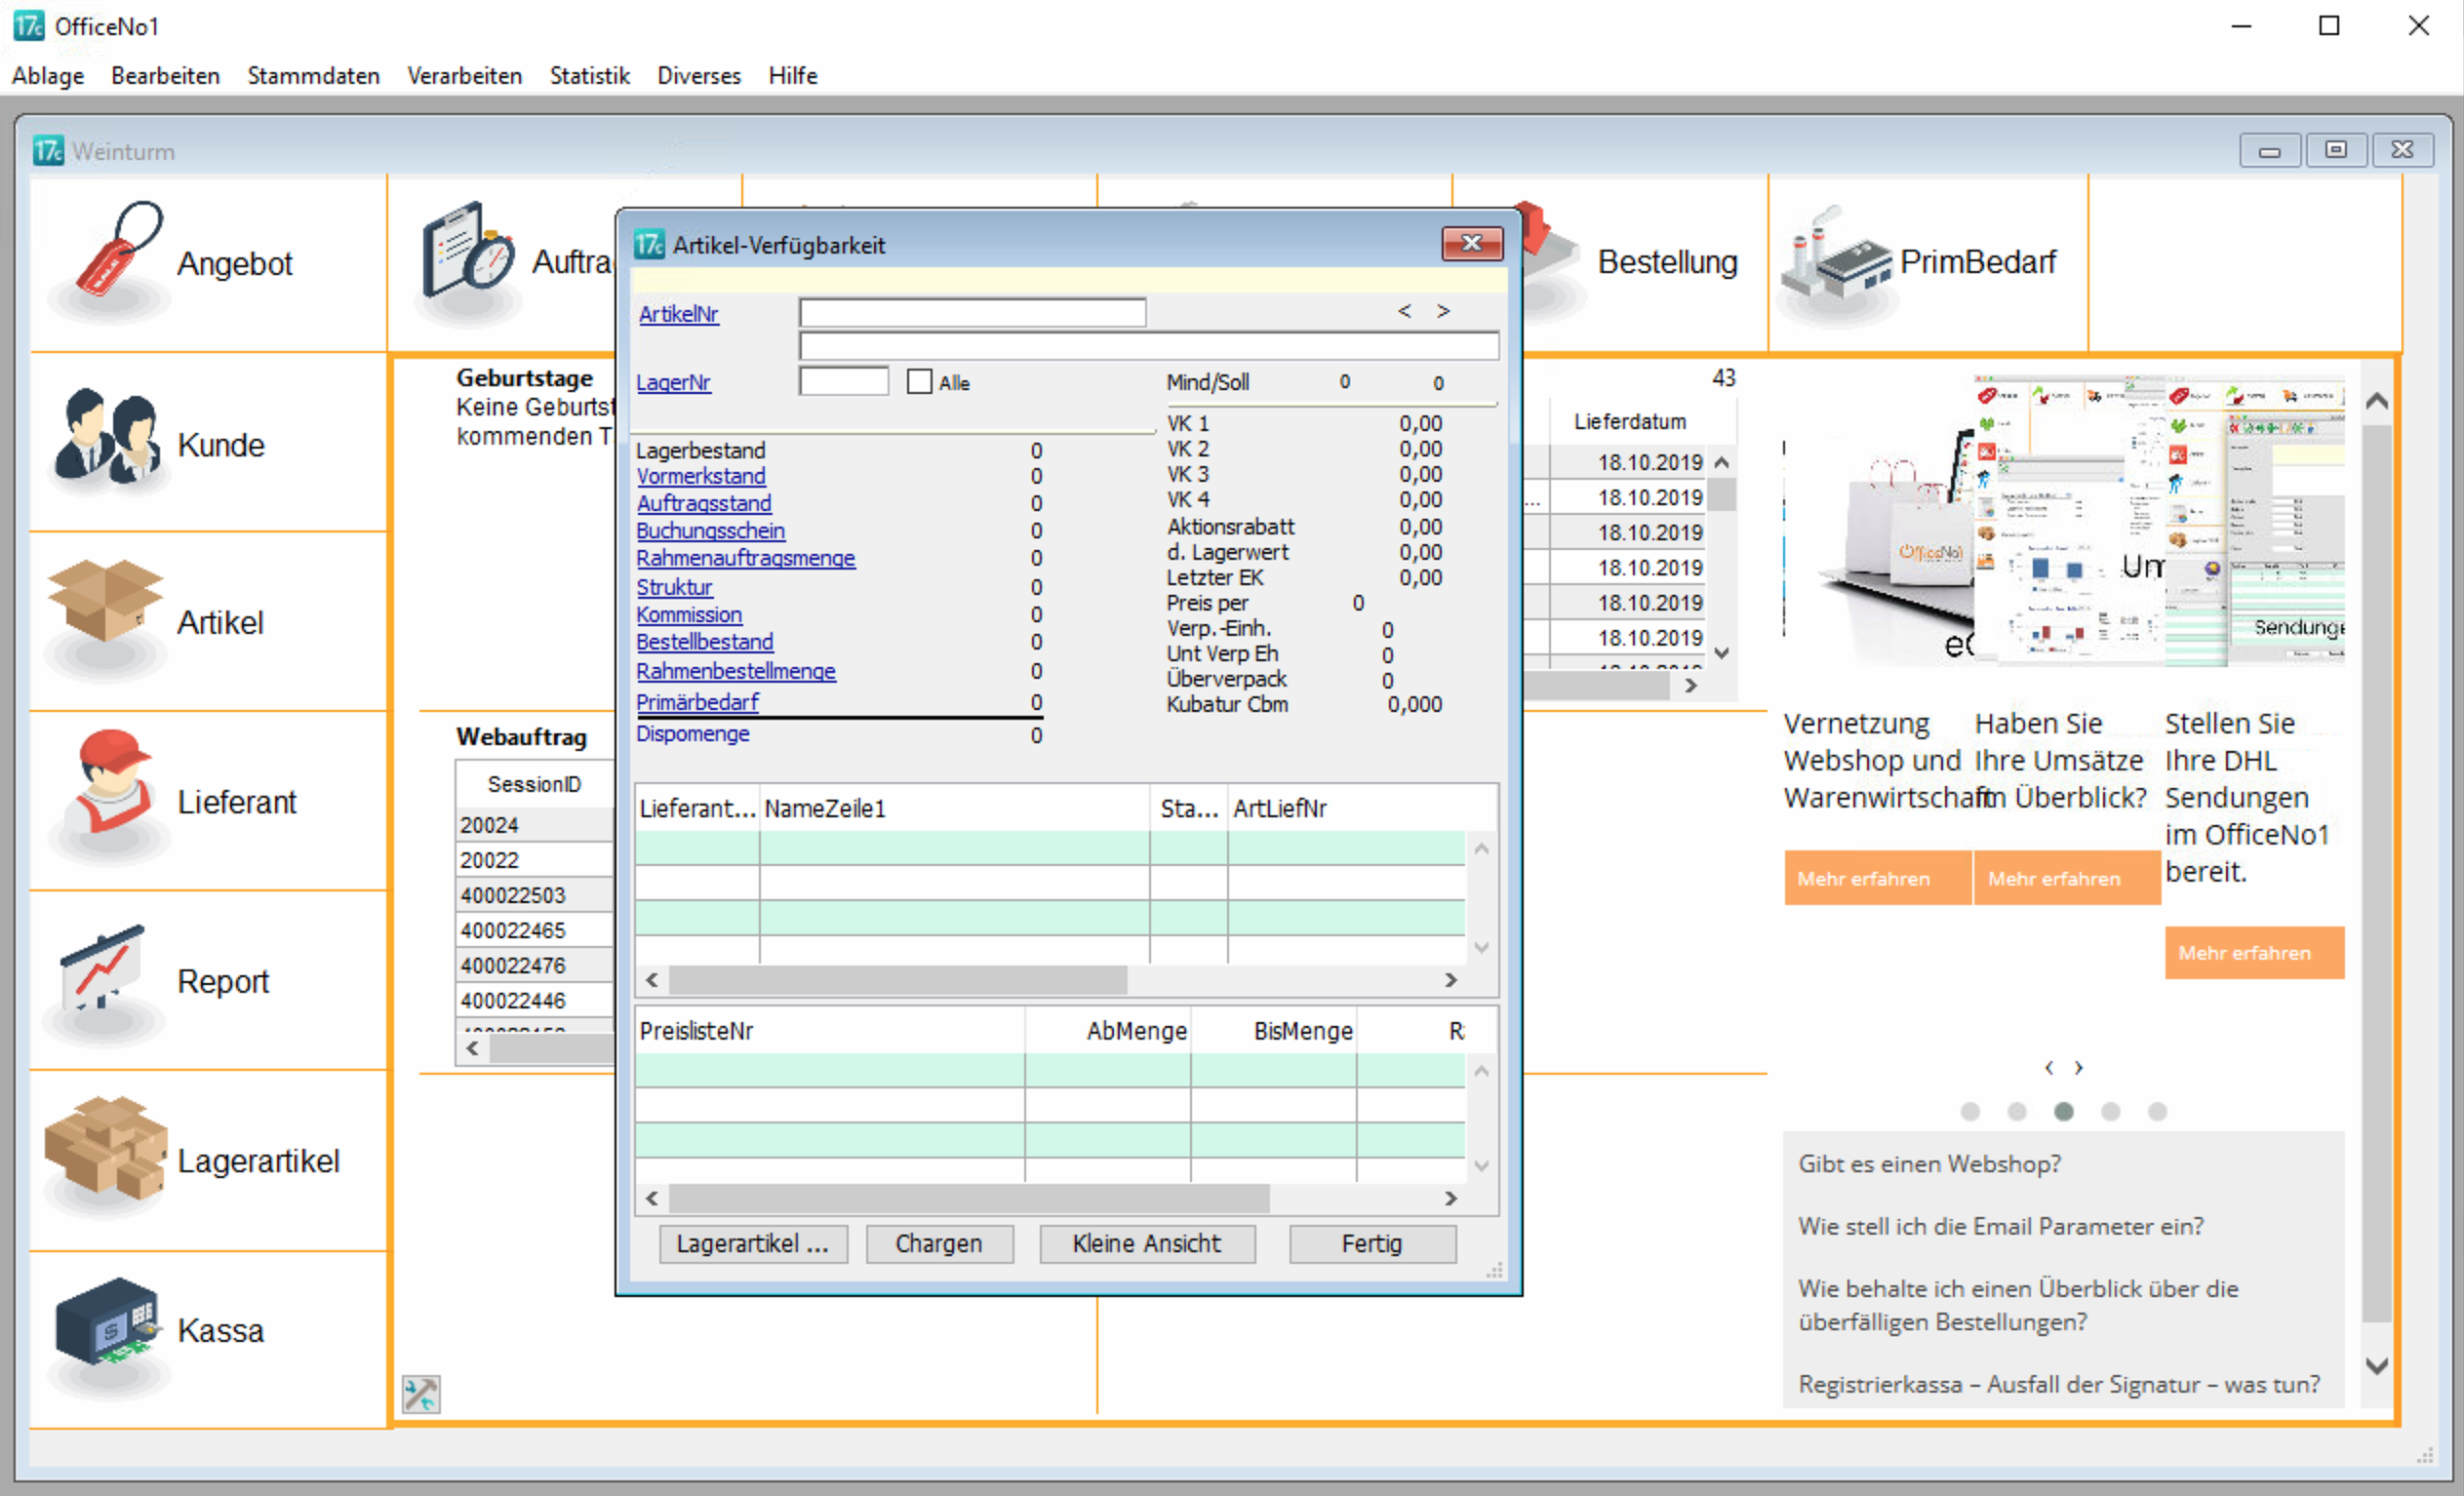Viewport: 2464px width, 1496px height.
Task: Open the Ablage menu
Action: (x=48, y=76)
